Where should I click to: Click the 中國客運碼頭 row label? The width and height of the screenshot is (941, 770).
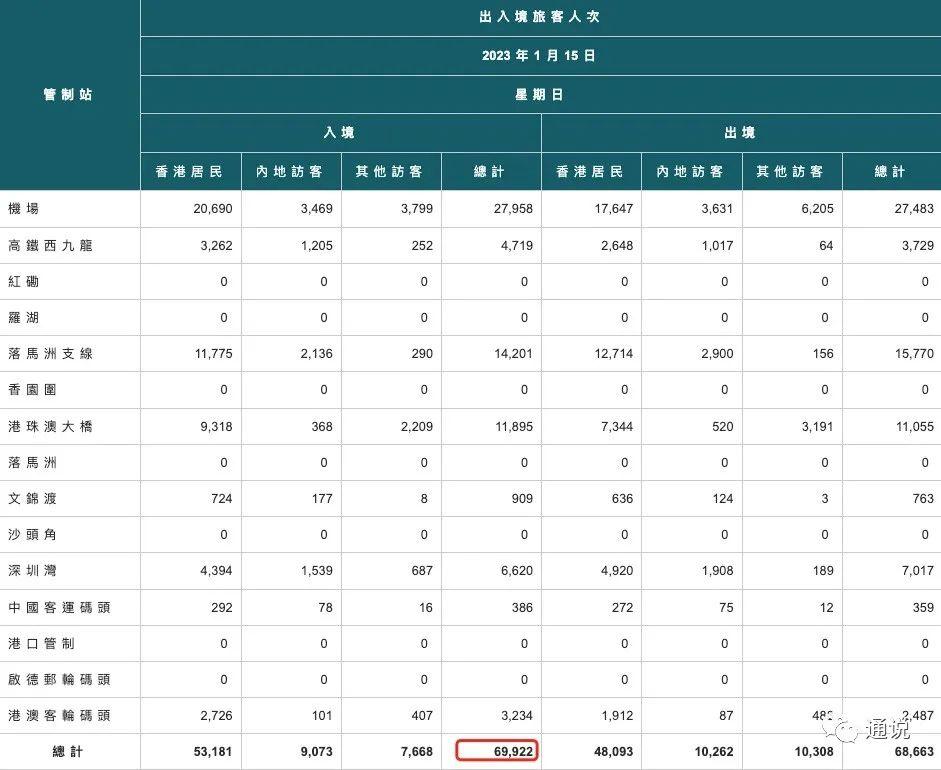click(x=57, y=607)
